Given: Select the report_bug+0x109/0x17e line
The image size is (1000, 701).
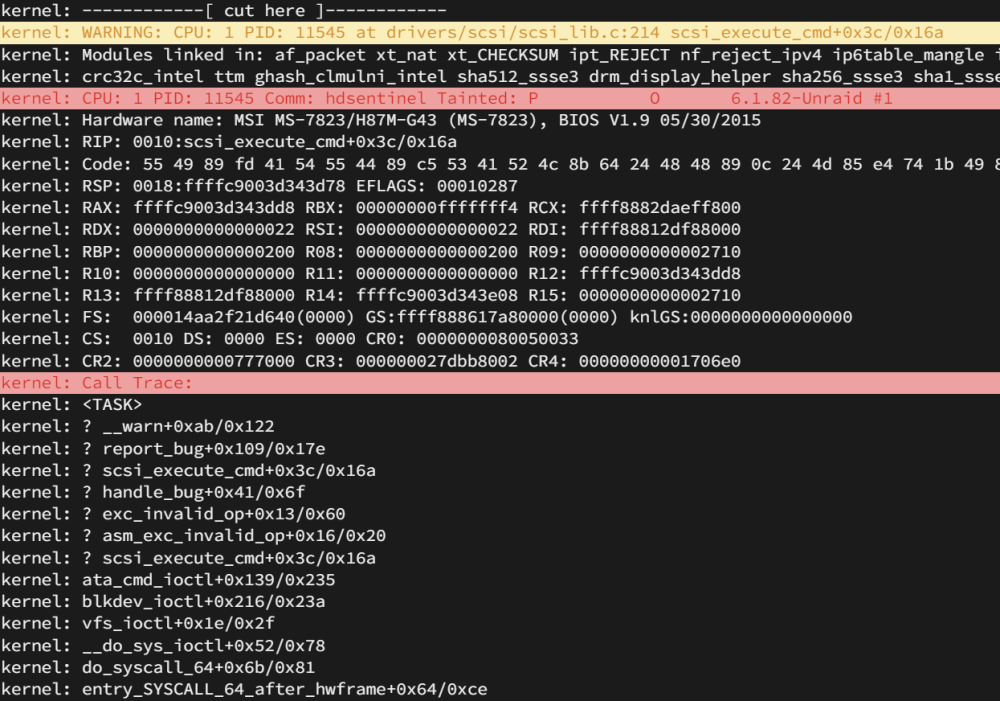Looking at the screenshot, I should pyautogui.click(x=500, y=448).
